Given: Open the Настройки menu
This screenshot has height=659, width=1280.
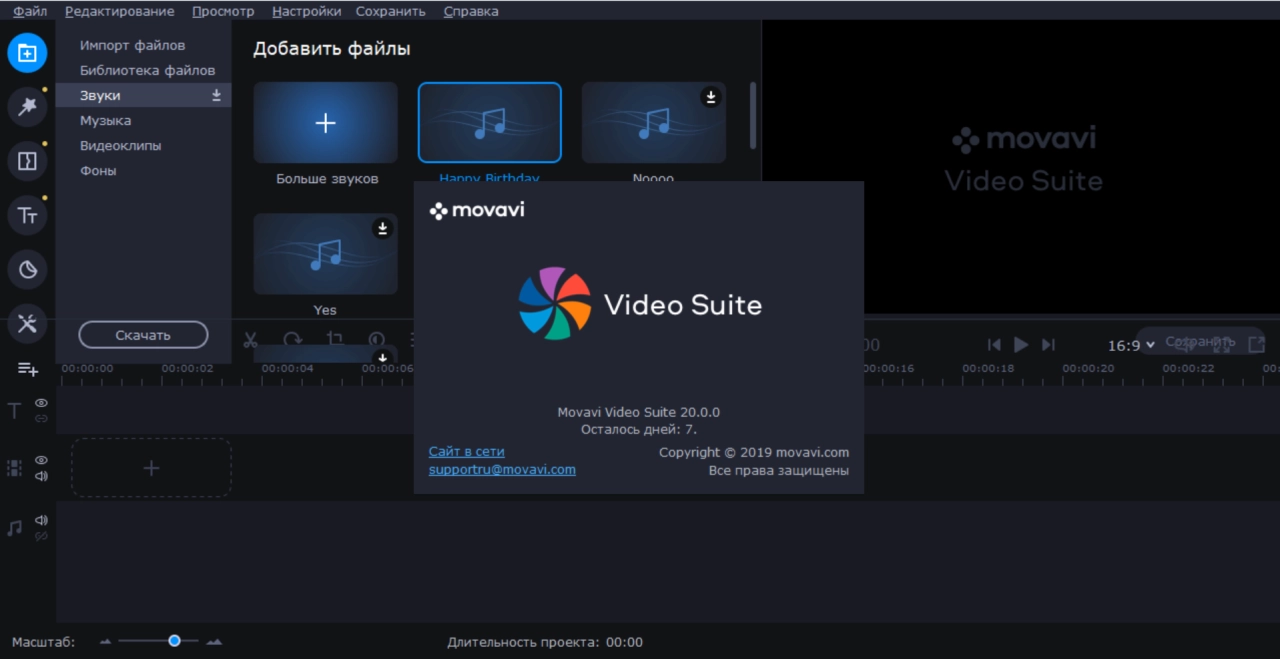Looking at the screenshot, I should click(x=306, y=11).
